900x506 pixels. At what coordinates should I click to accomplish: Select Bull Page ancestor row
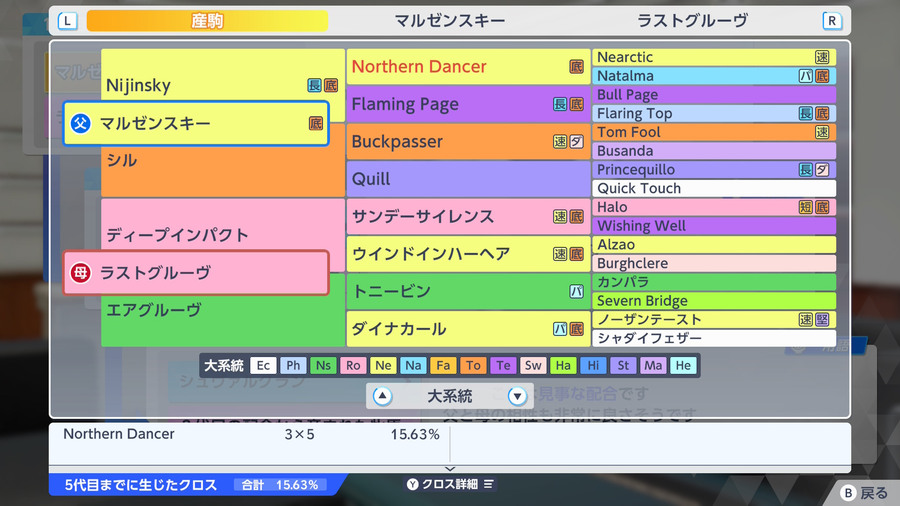pos(714,95)
